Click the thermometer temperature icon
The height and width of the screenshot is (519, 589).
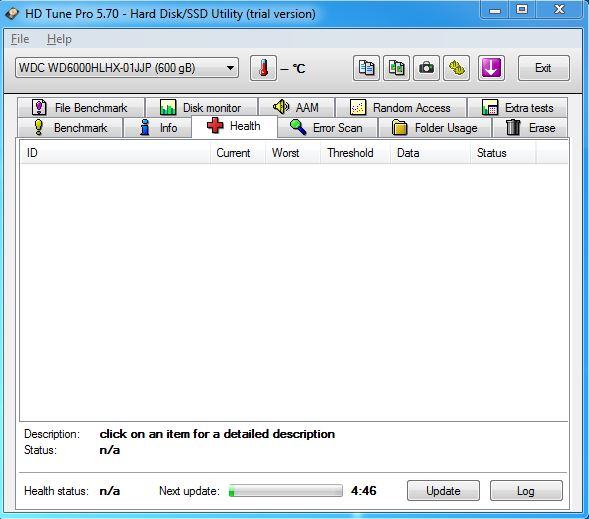(x=263, y=68)
